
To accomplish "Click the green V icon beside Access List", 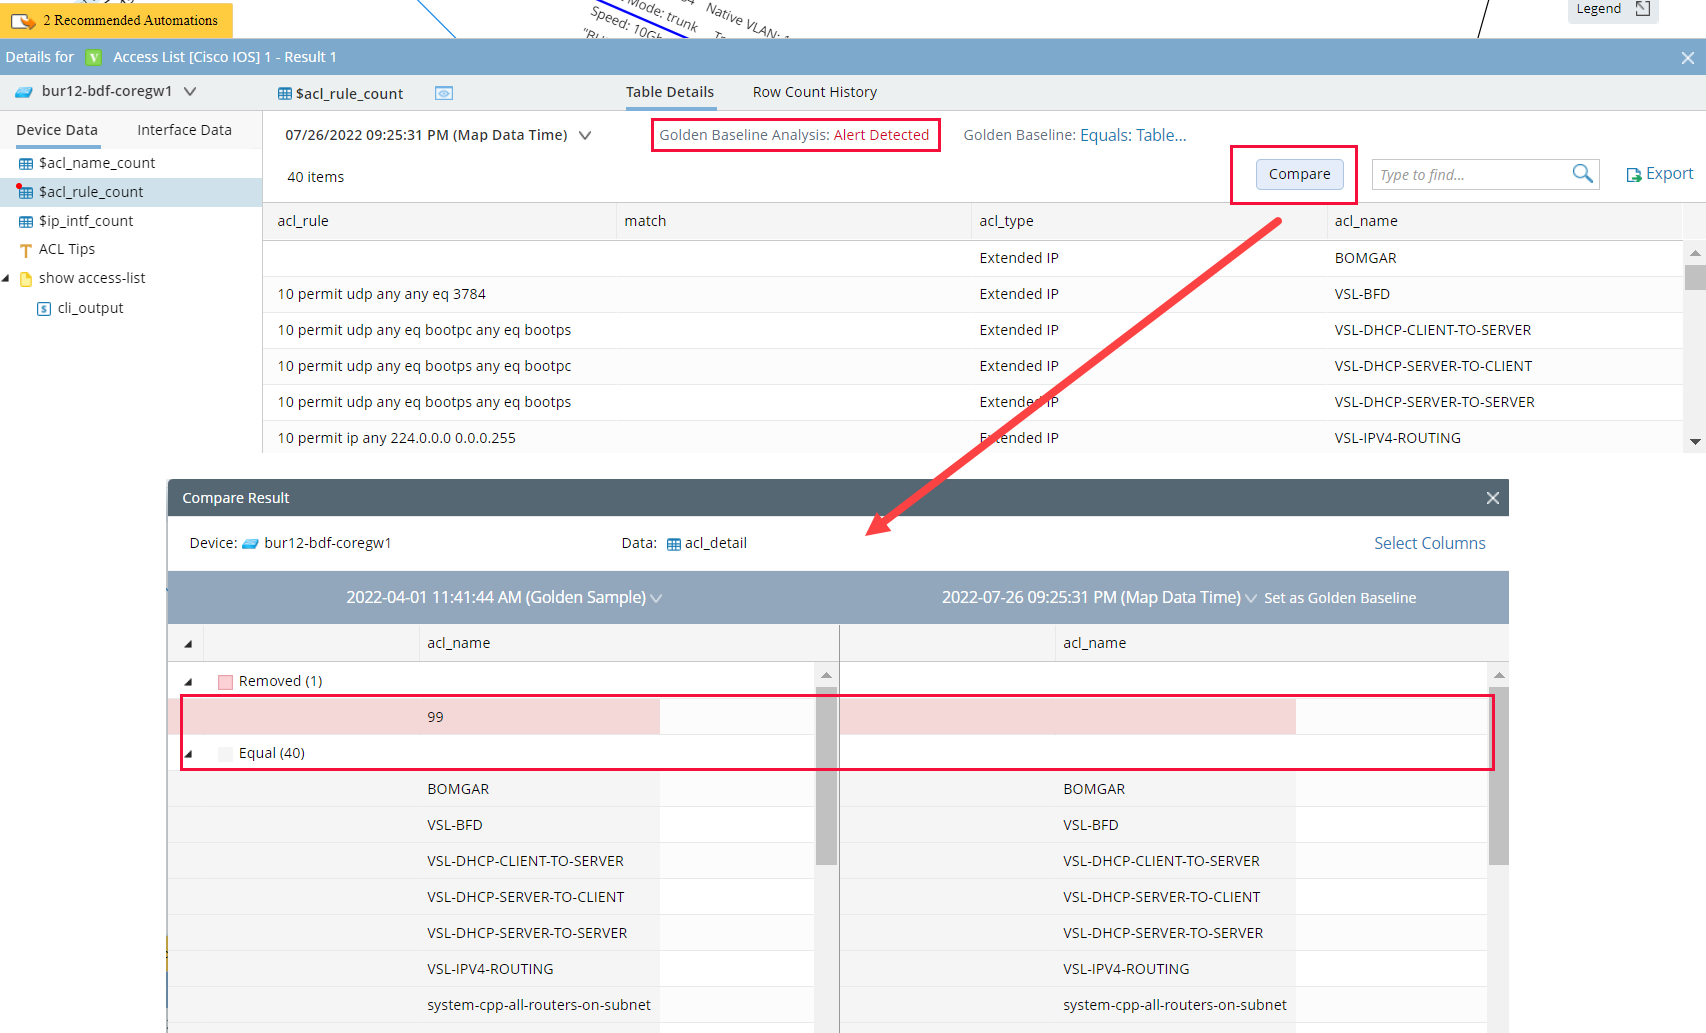I will point(93,57).
